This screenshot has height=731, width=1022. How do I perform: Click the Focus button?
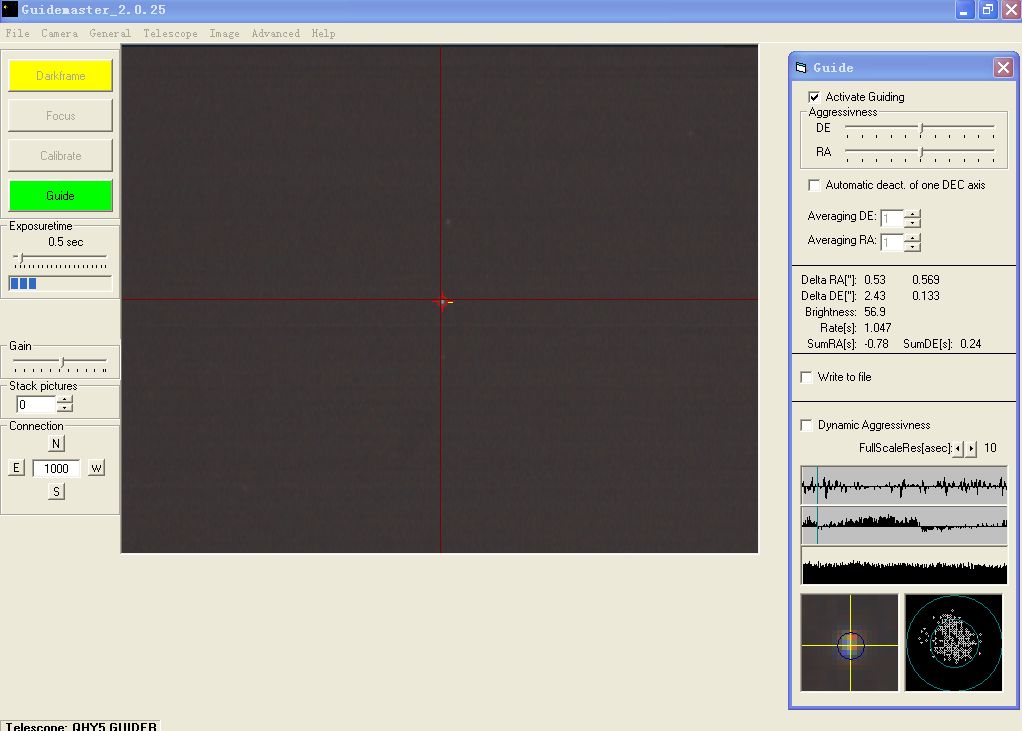coord(60,115)
